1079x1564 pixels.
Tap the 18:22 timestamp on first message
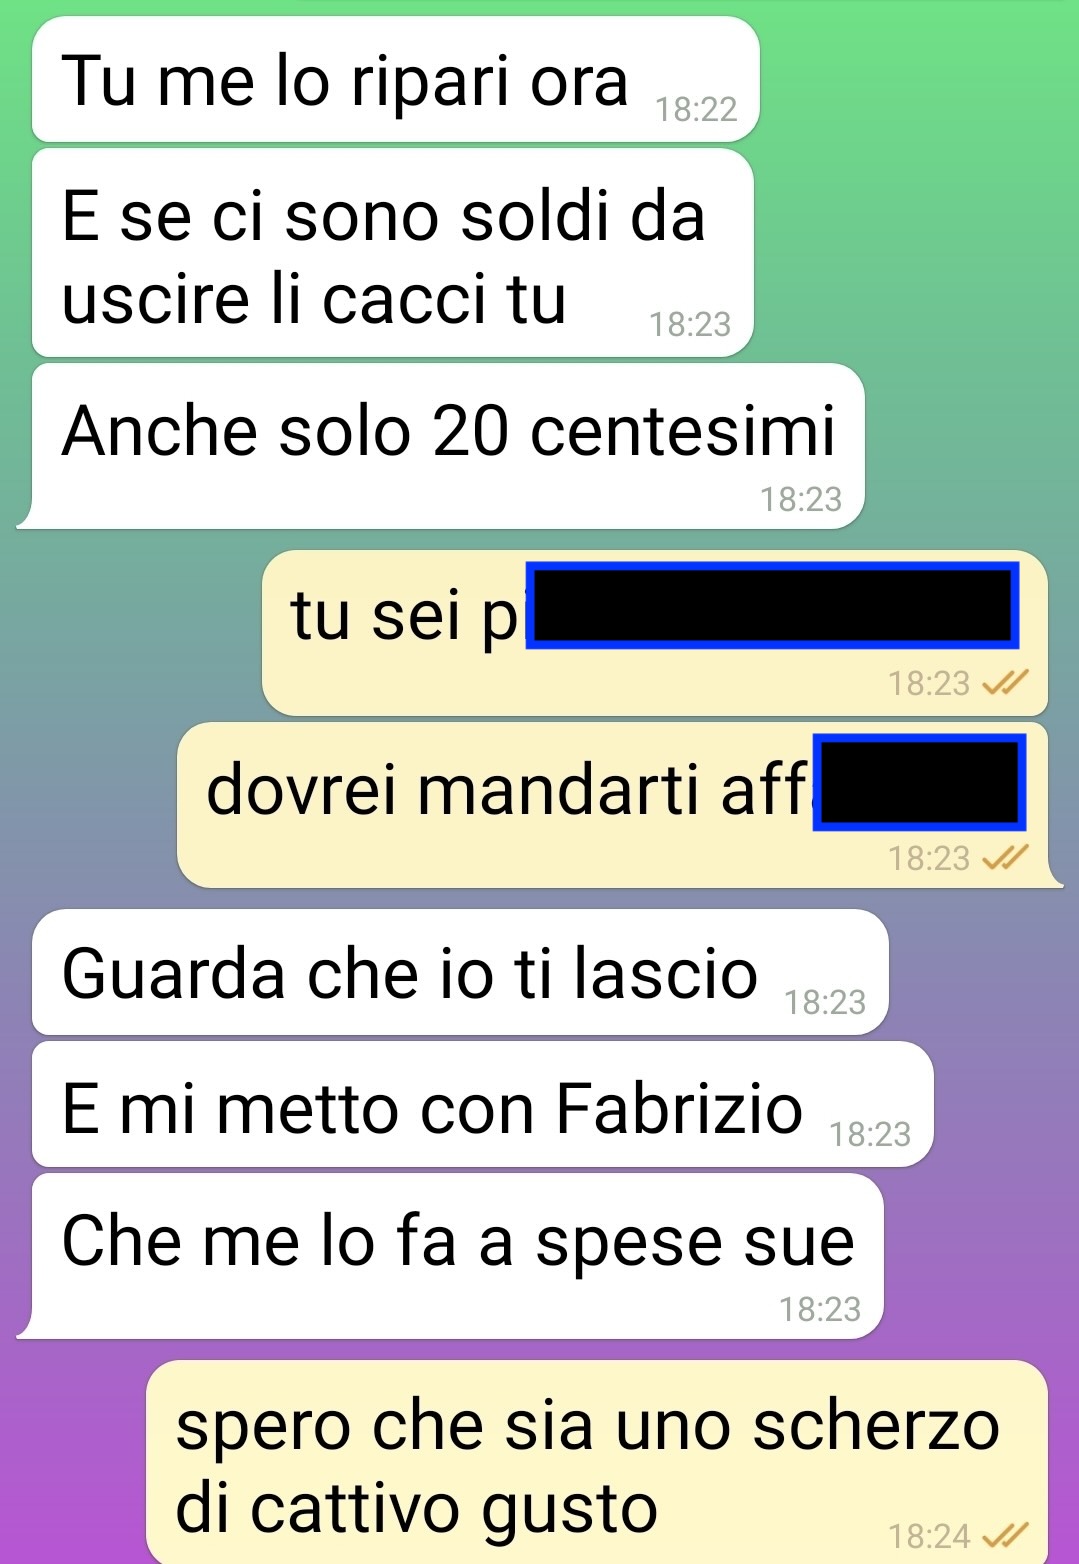[696, 109]
